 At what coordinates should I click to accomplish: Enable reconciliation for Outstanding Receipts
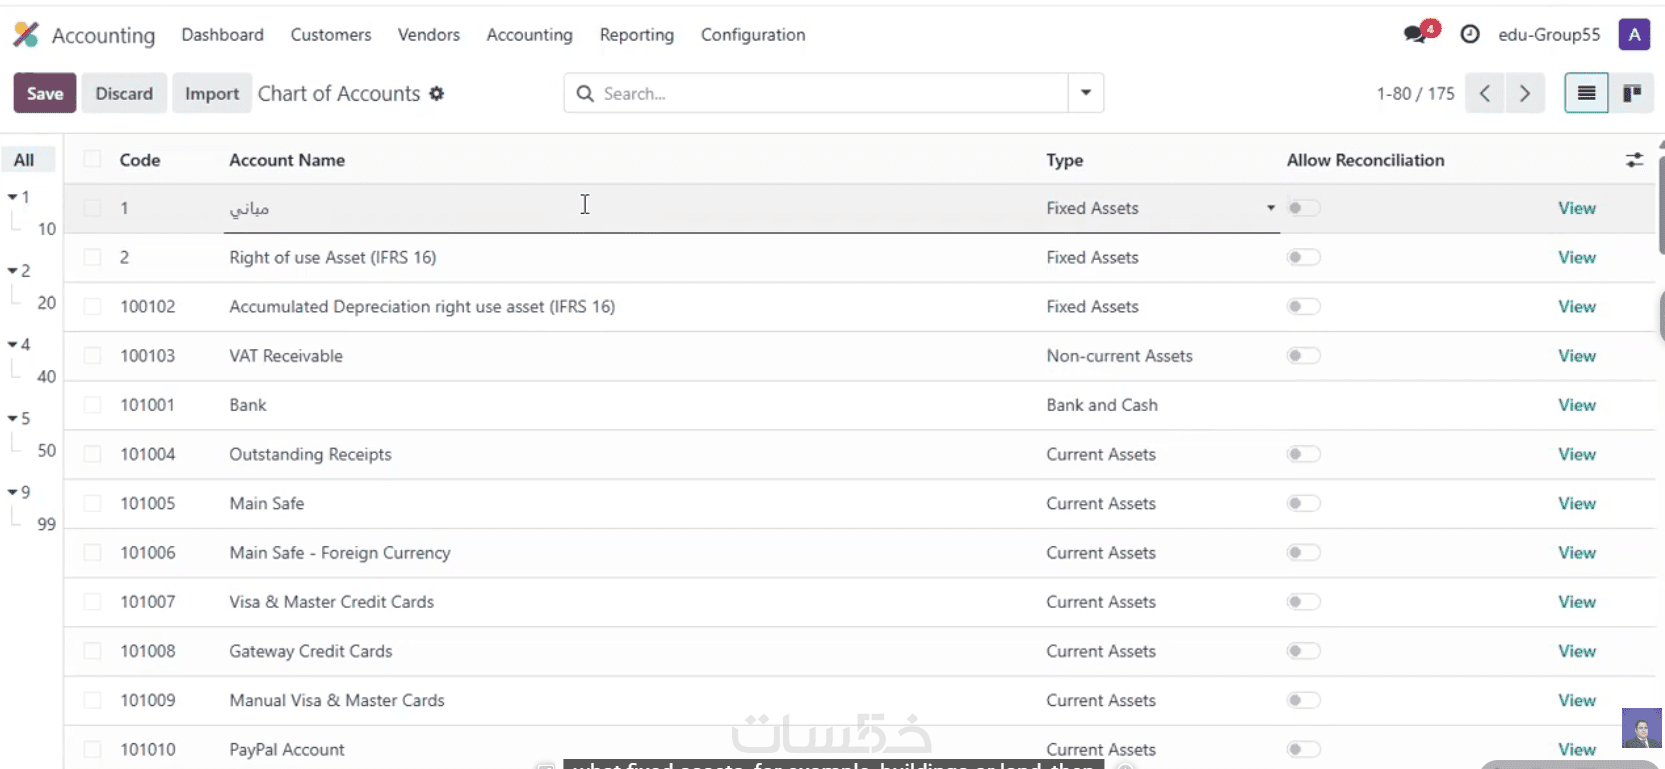1303,454
